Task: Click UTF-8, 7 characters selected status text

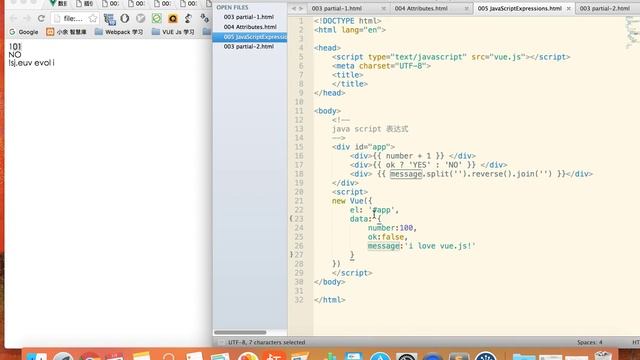Action: 267,342
